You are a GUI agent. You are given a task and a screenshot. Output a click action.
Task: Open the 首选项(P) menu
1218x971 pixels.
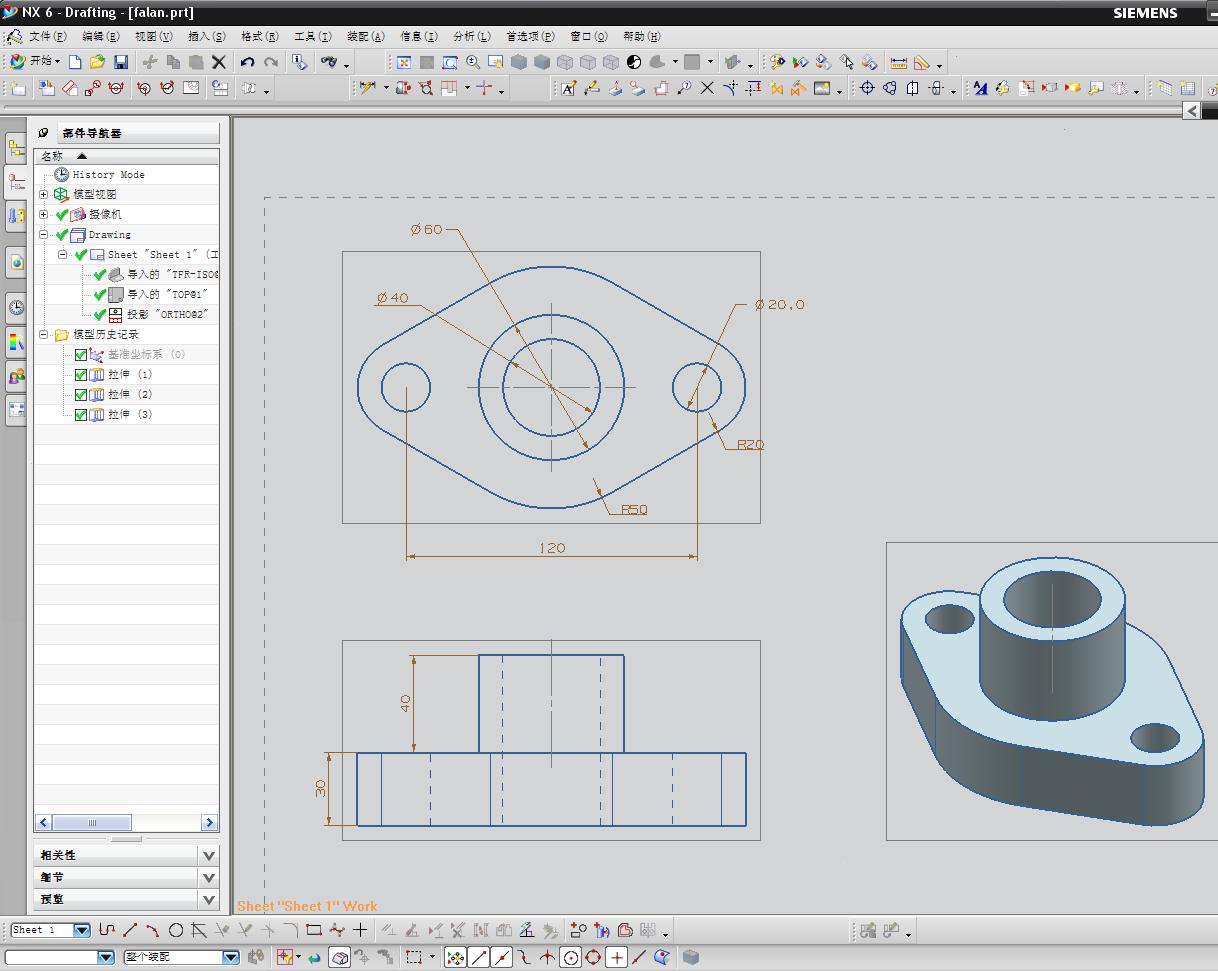(529, 36)
